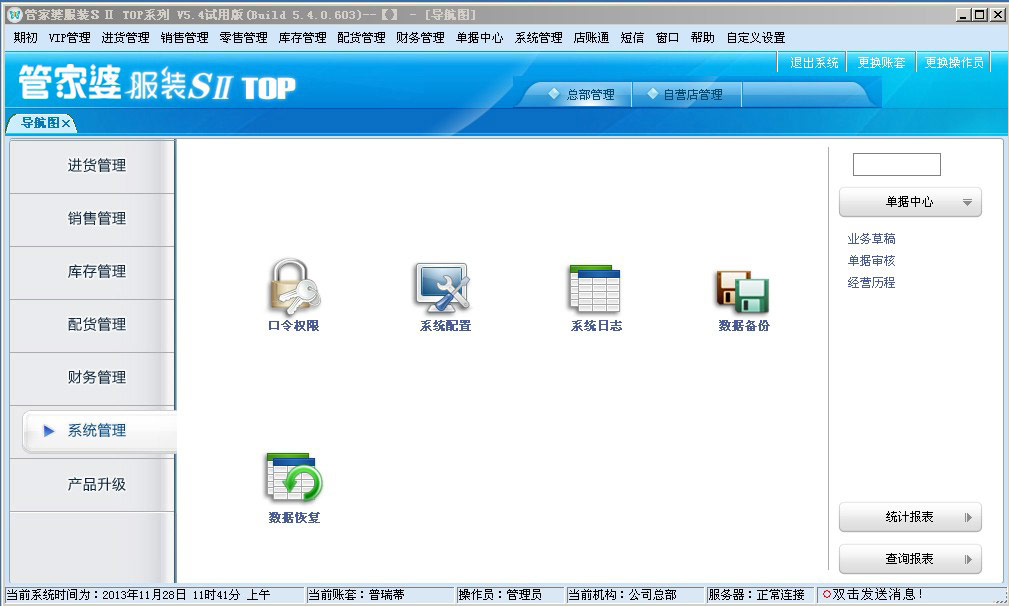Open the 系统日志 table icon
The image size is (1009, 606).
(x=595, y=288)
